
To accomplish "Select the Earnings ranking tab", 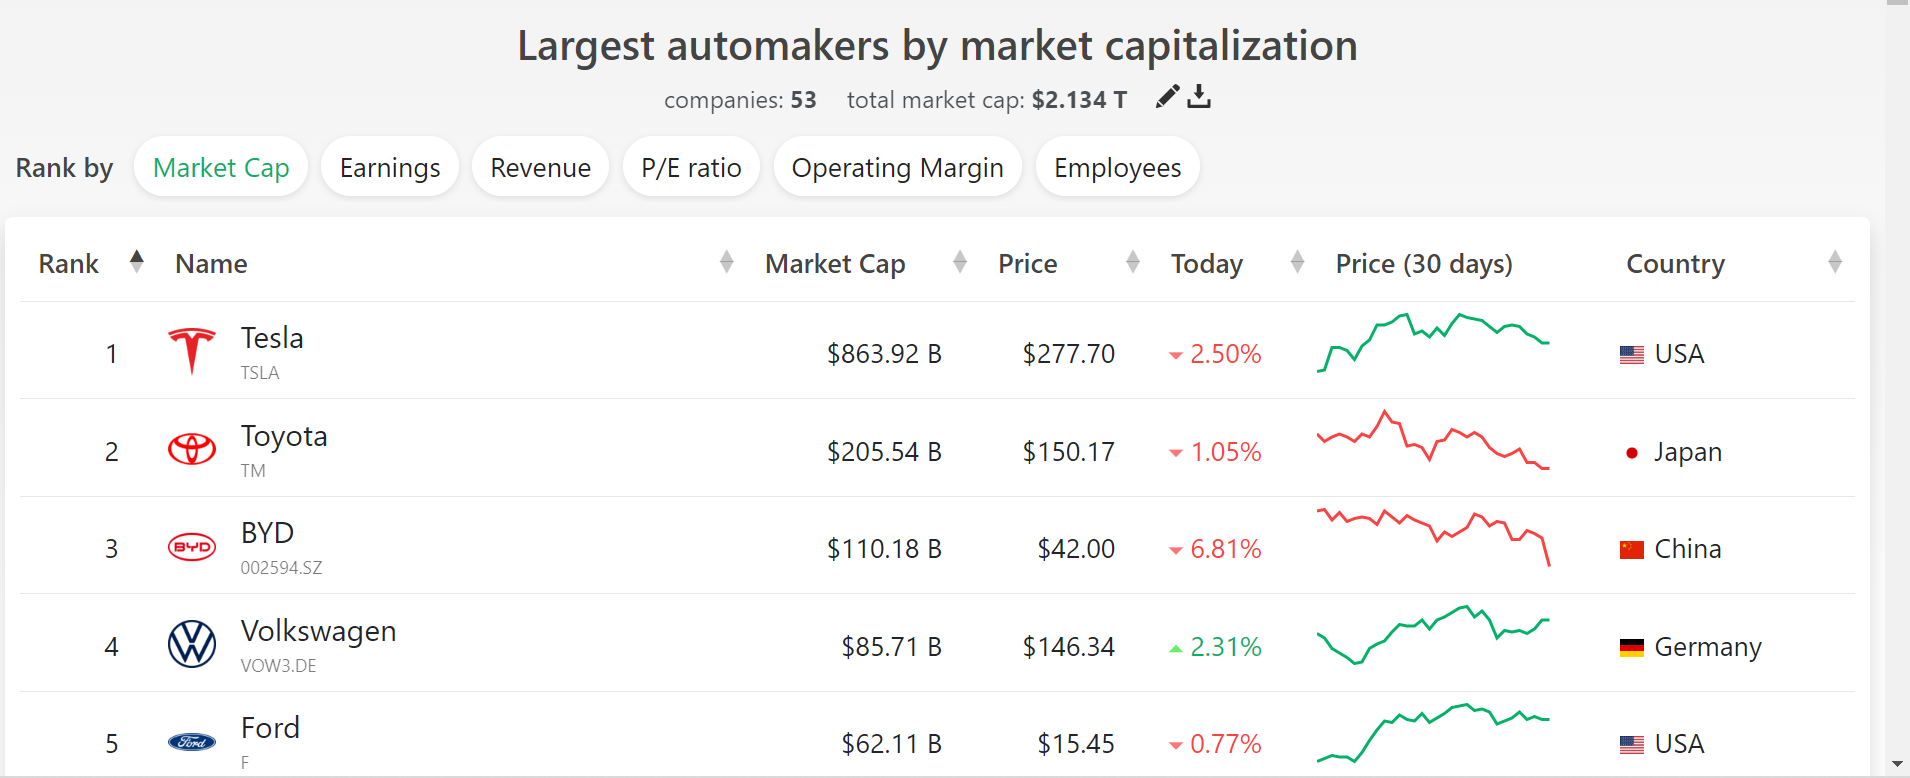I will tap(390, 167).
